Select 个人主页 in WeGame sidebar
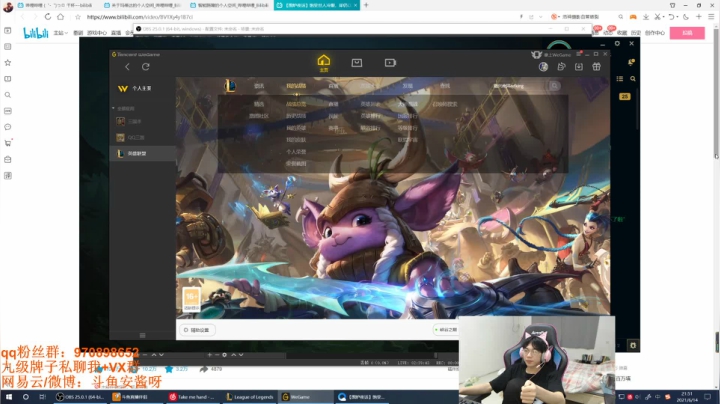720x404 pixels. 141,88
